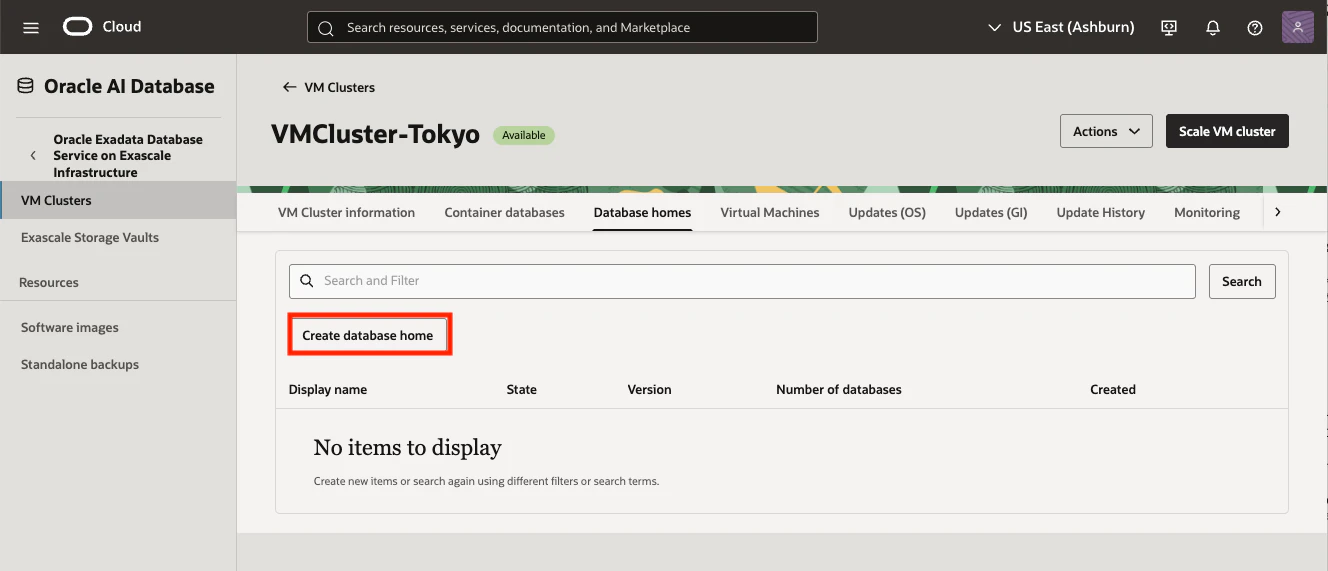Open Cloud Shell developer tools icon
1328x571 pixels.
tap(1169, 28)
